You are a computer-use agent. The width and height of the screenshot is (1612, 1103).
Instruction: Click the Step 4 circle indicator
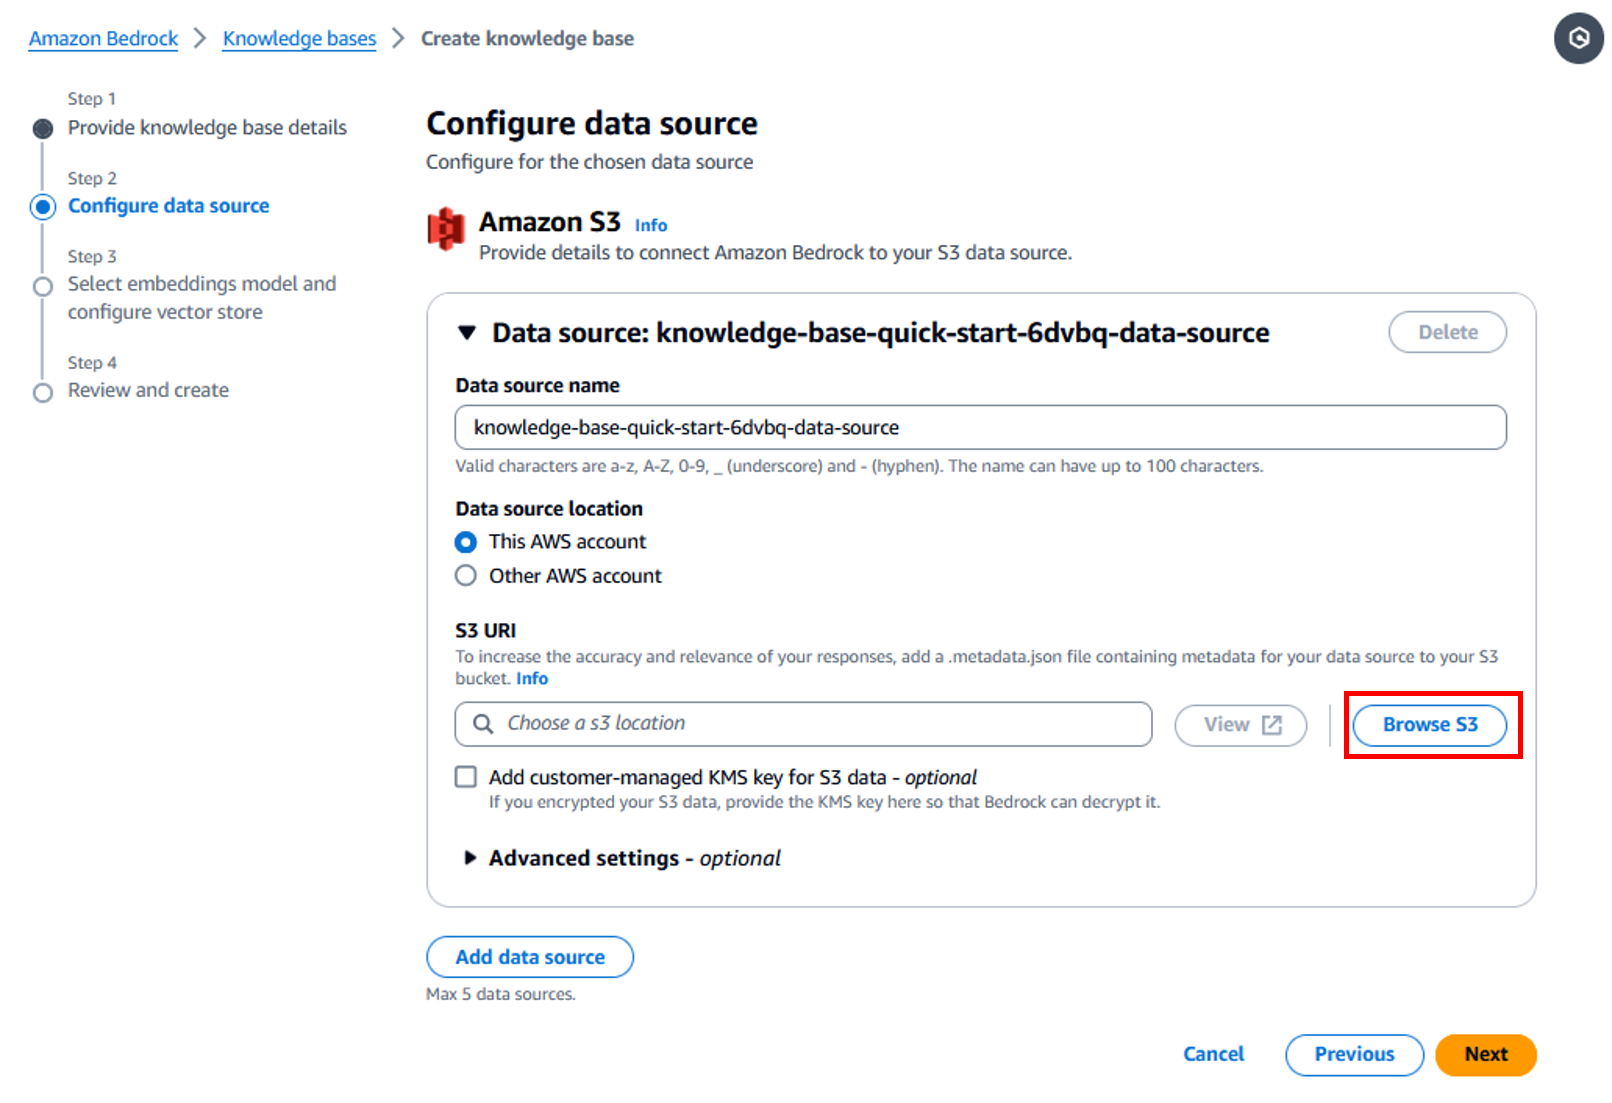[x=43, y=392]
